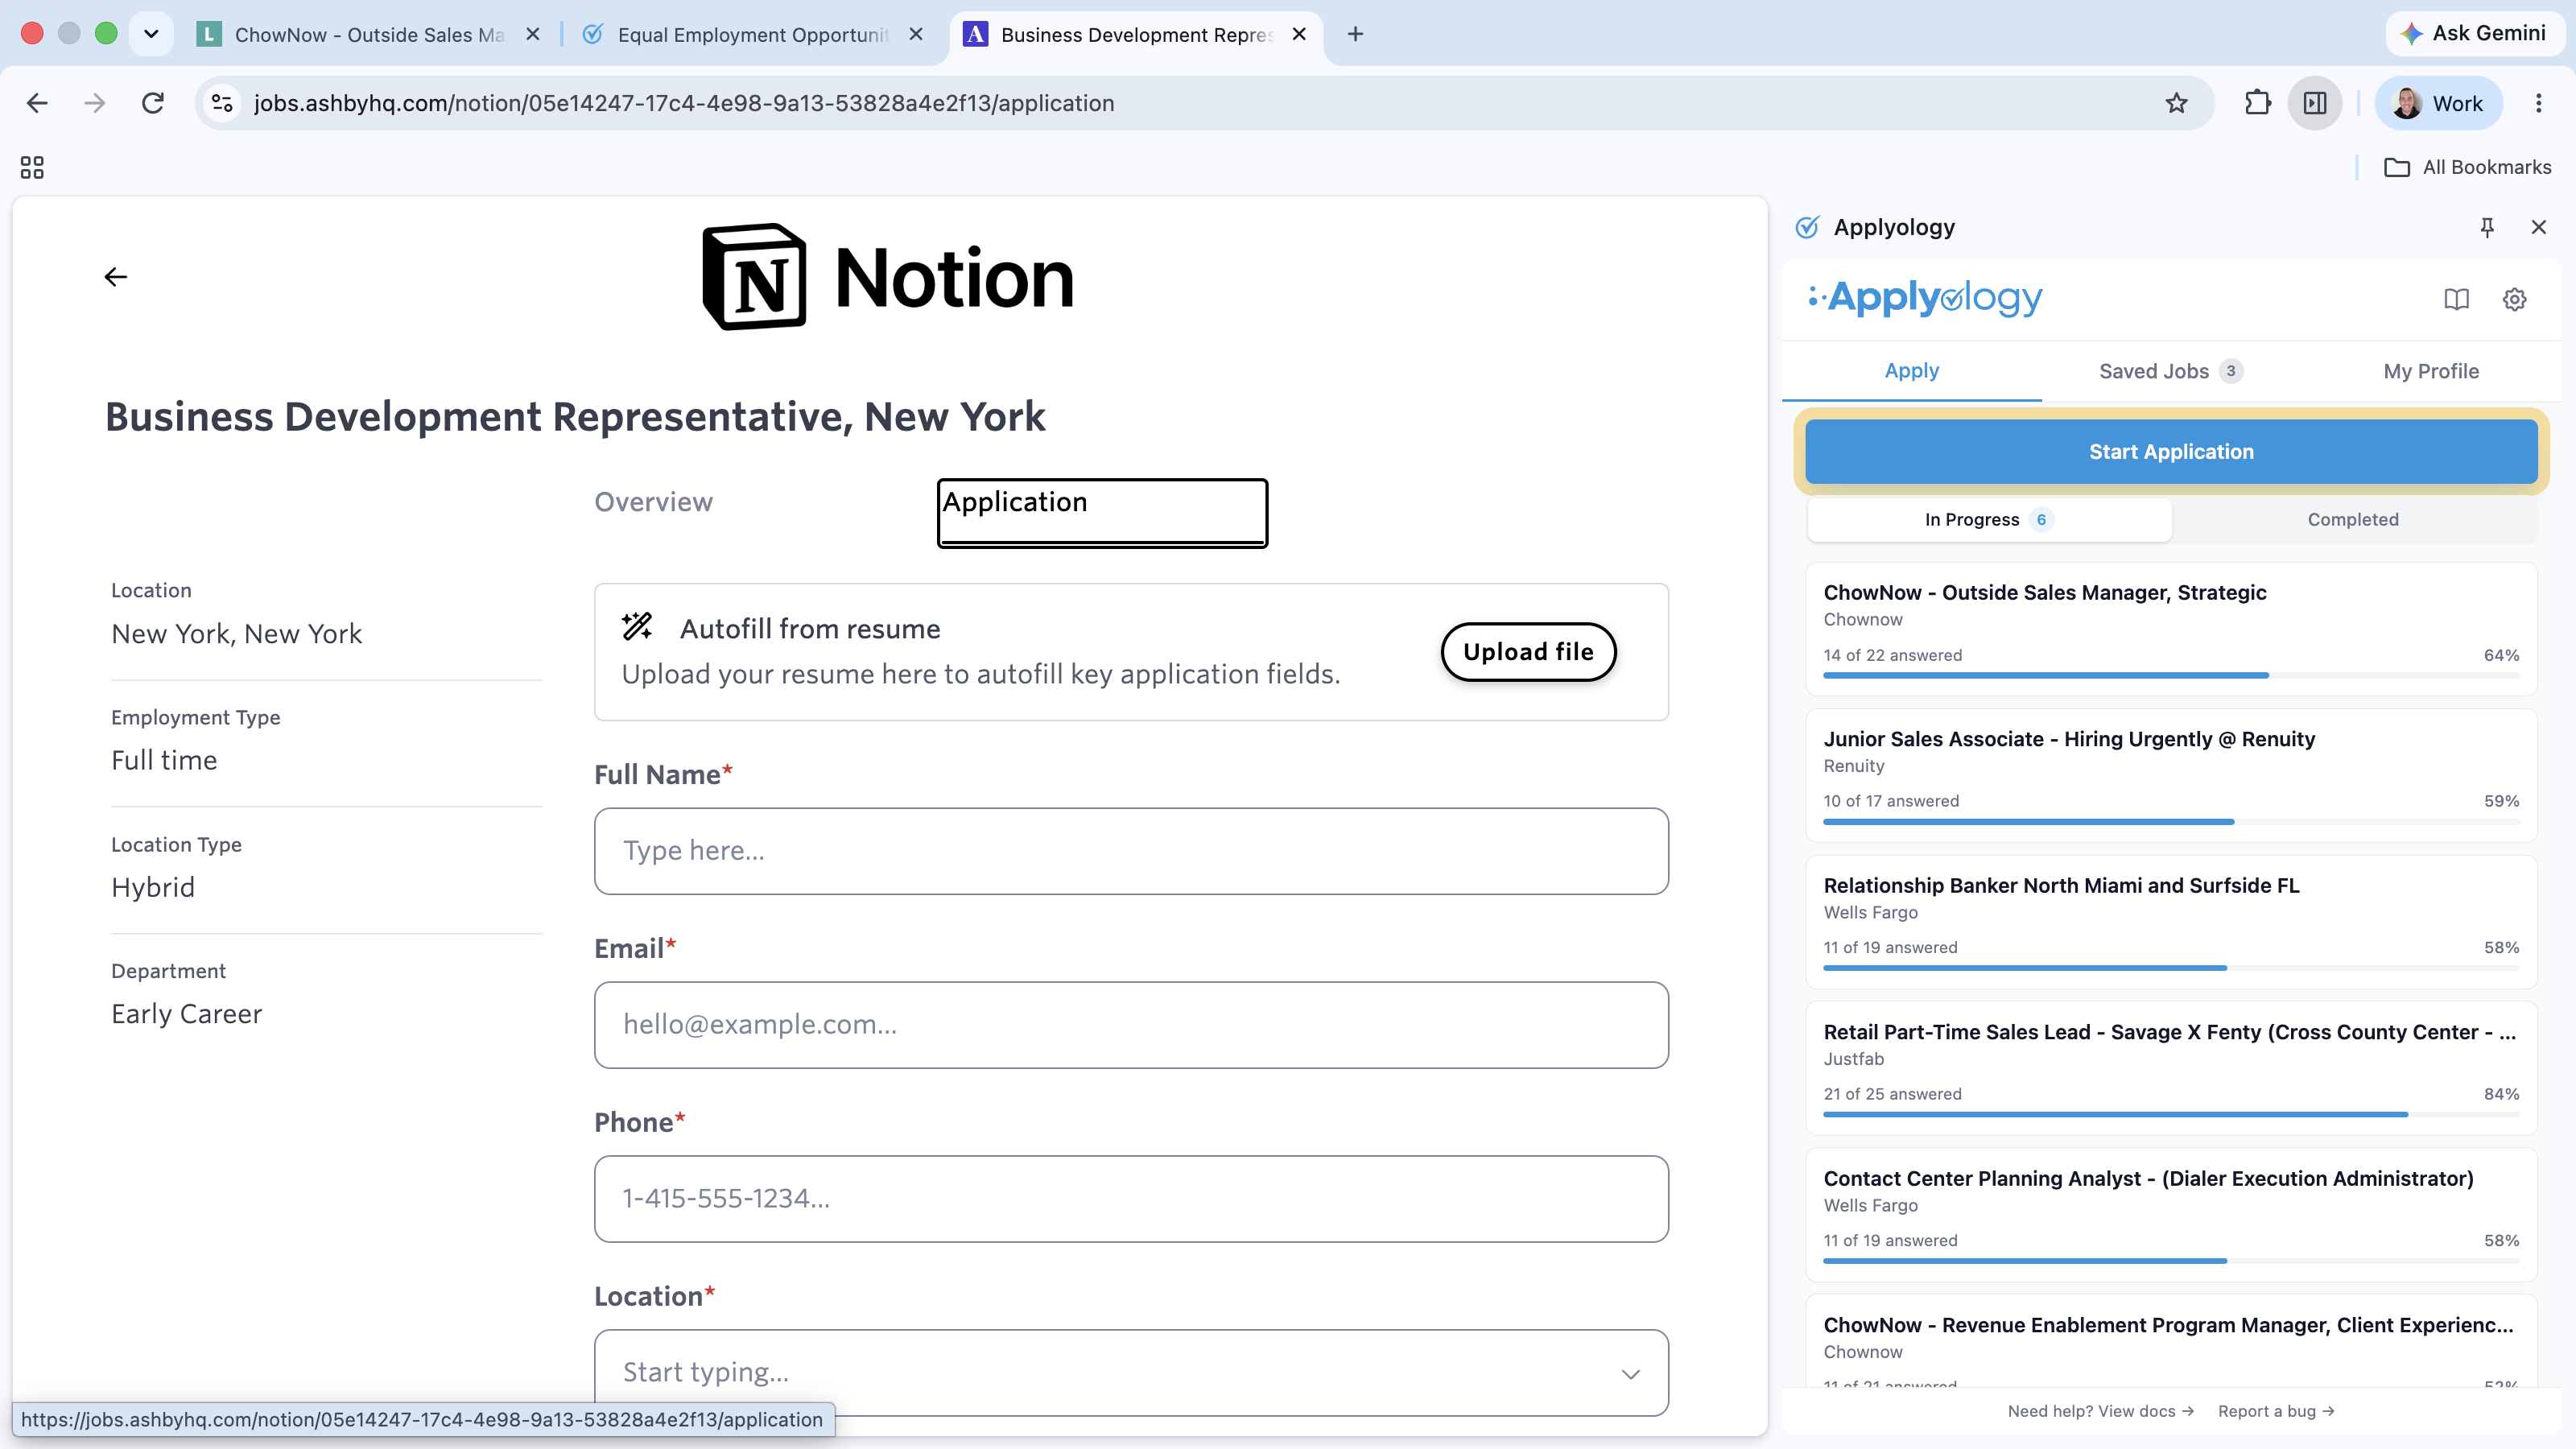Click the Email input field
Image resolution: width=2576 pixels, height=1449 pixels.
pos(1131,1025)
